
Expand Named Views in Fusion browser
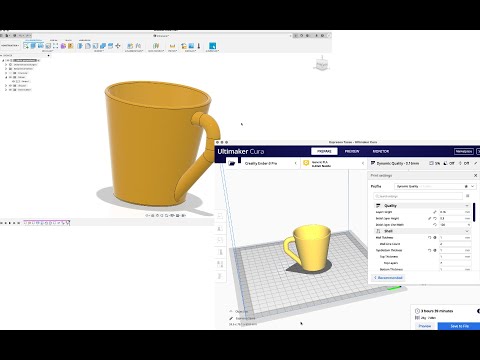tap(6, 69)
